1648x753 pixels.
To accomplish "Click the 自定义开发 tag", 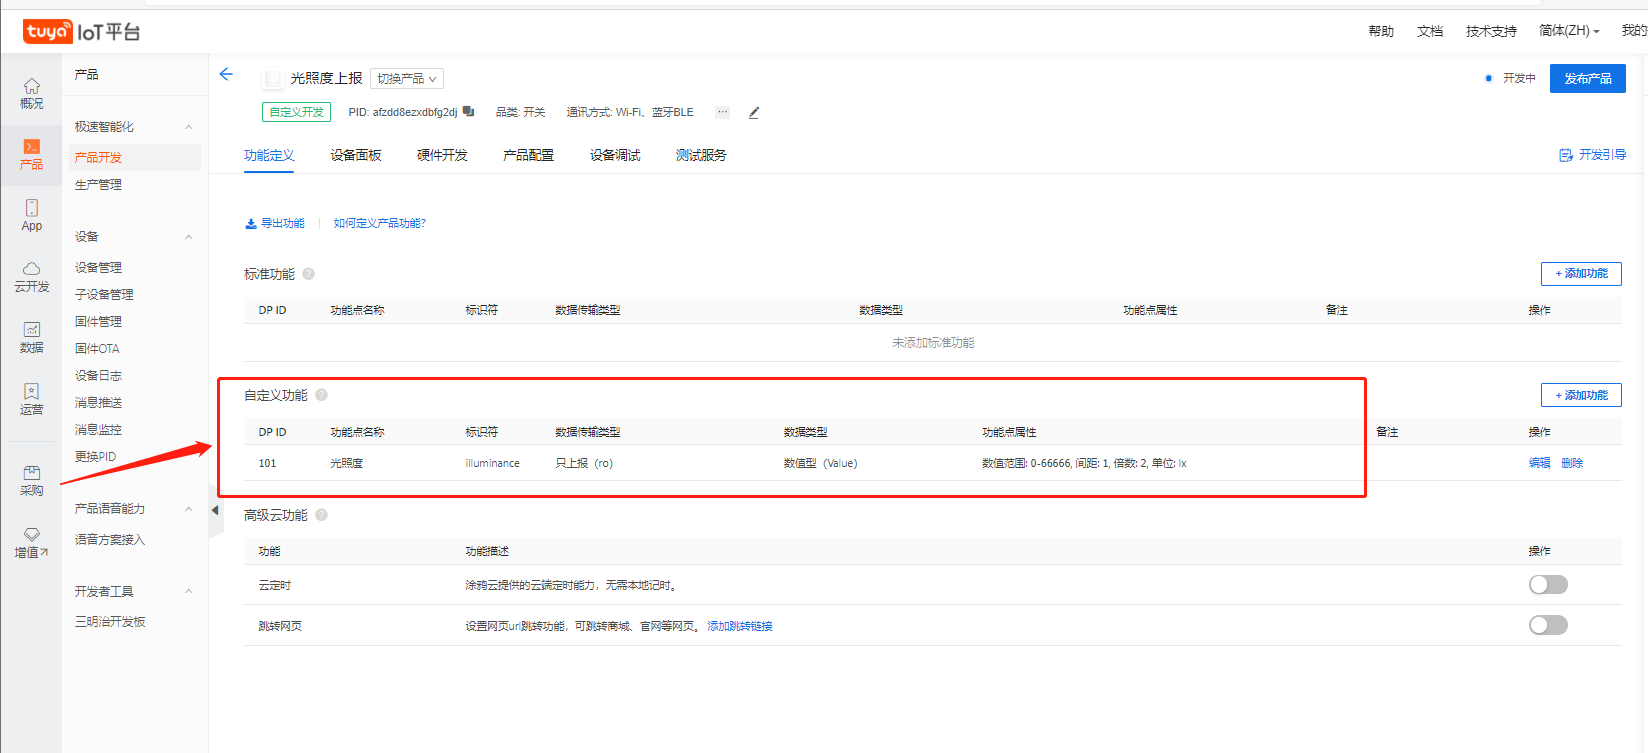I will click(296, 112).
